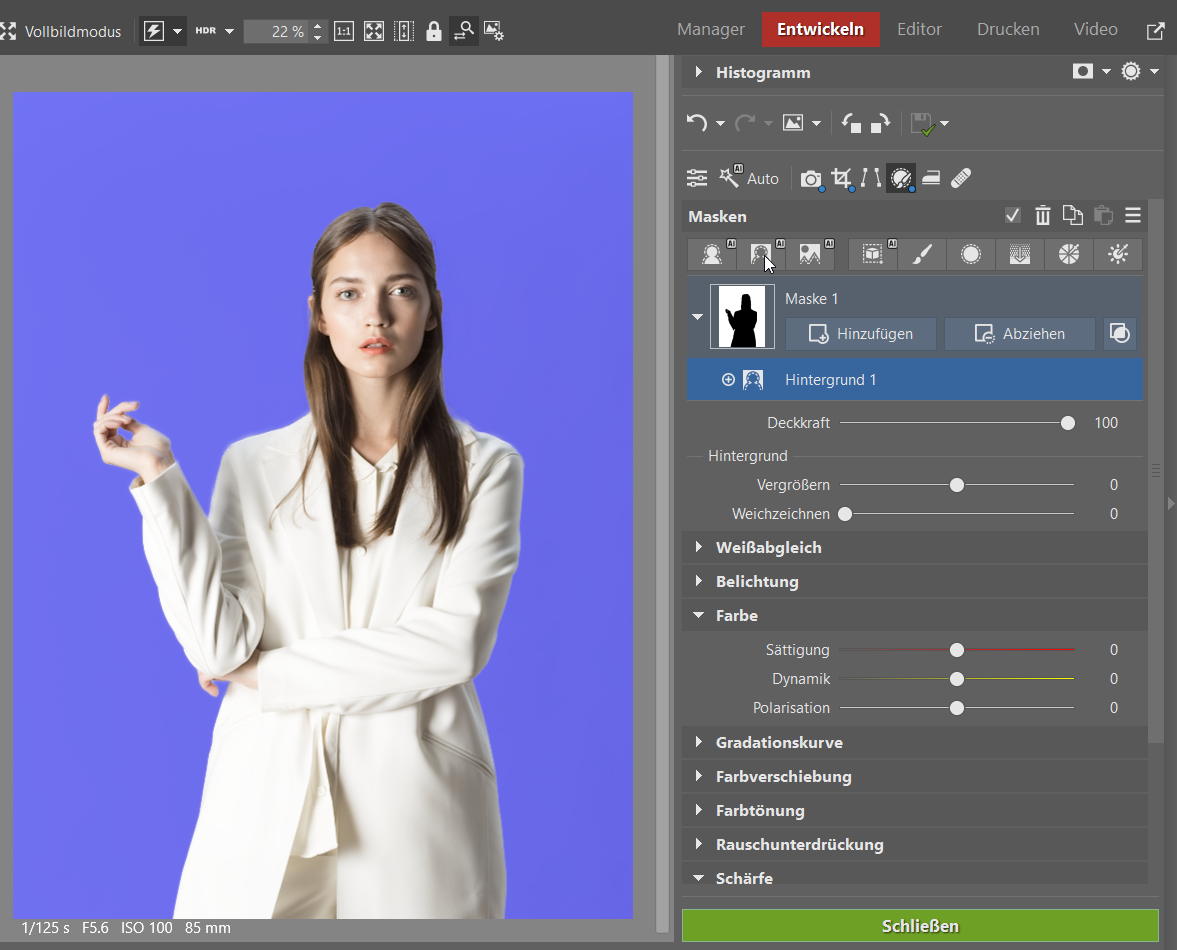Select the radial filter mask tool
The image size is (1177, 950).
pyautogui.click(x=970, y=255)
